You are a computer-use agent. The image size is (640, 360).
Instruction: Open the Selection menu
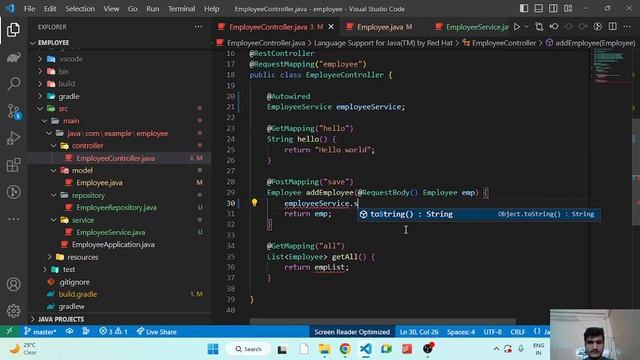click(80, 9)
